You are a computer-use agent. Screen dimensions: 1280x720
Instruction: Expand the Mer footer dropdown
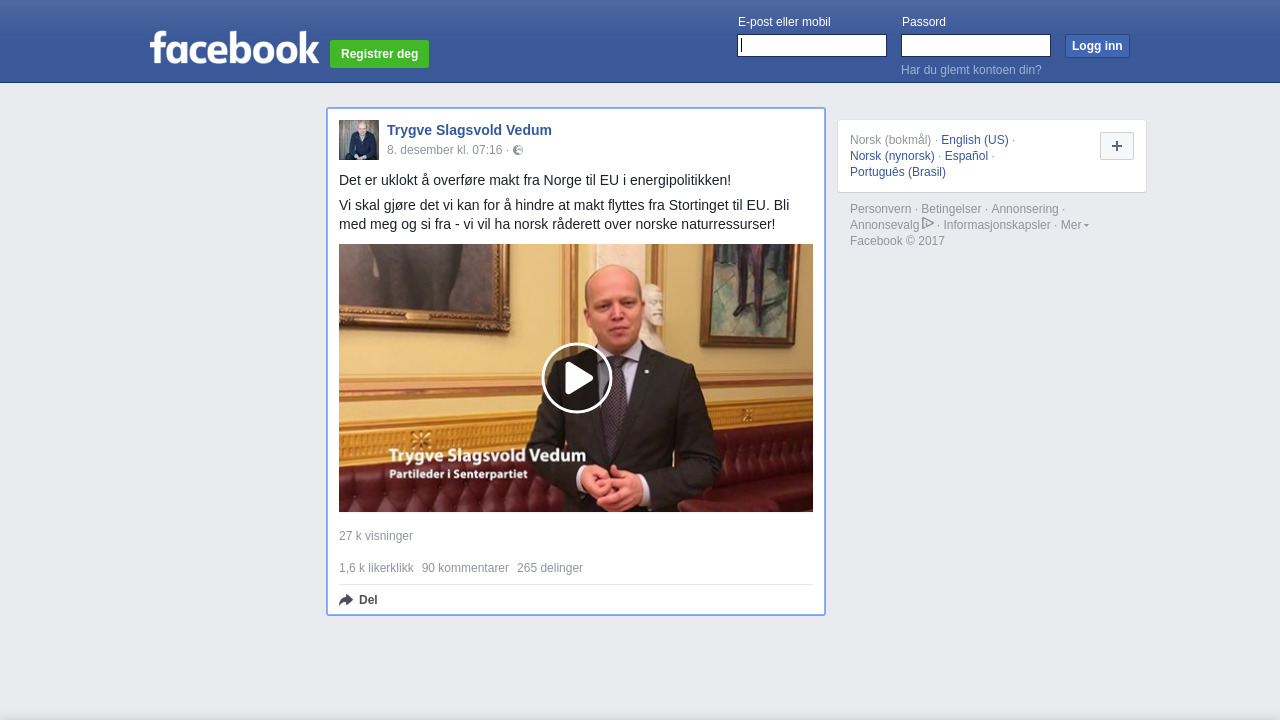pyautogui.click(x=1075, y=225)
